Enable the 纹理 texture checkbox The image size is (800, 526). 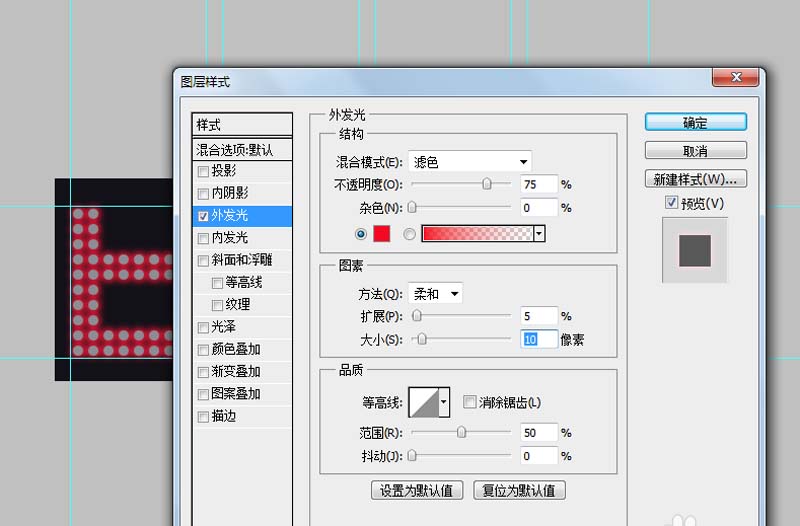pos(217,305)
